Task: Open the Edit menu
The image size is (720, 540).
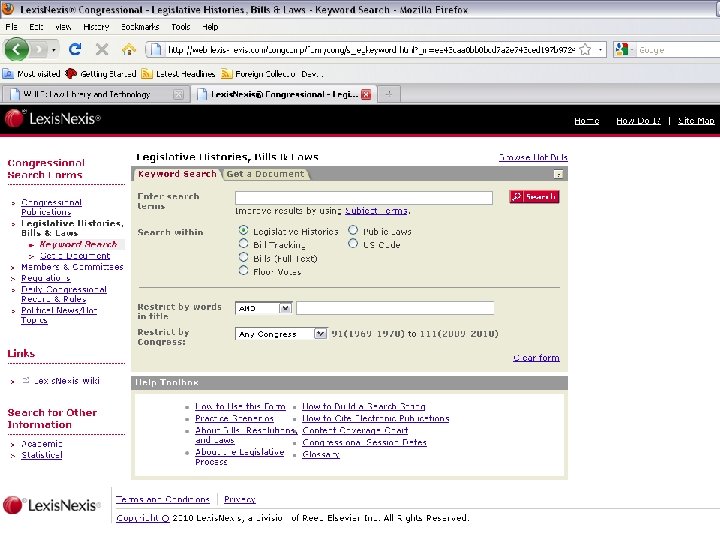Action: click(x=36, y=27)
